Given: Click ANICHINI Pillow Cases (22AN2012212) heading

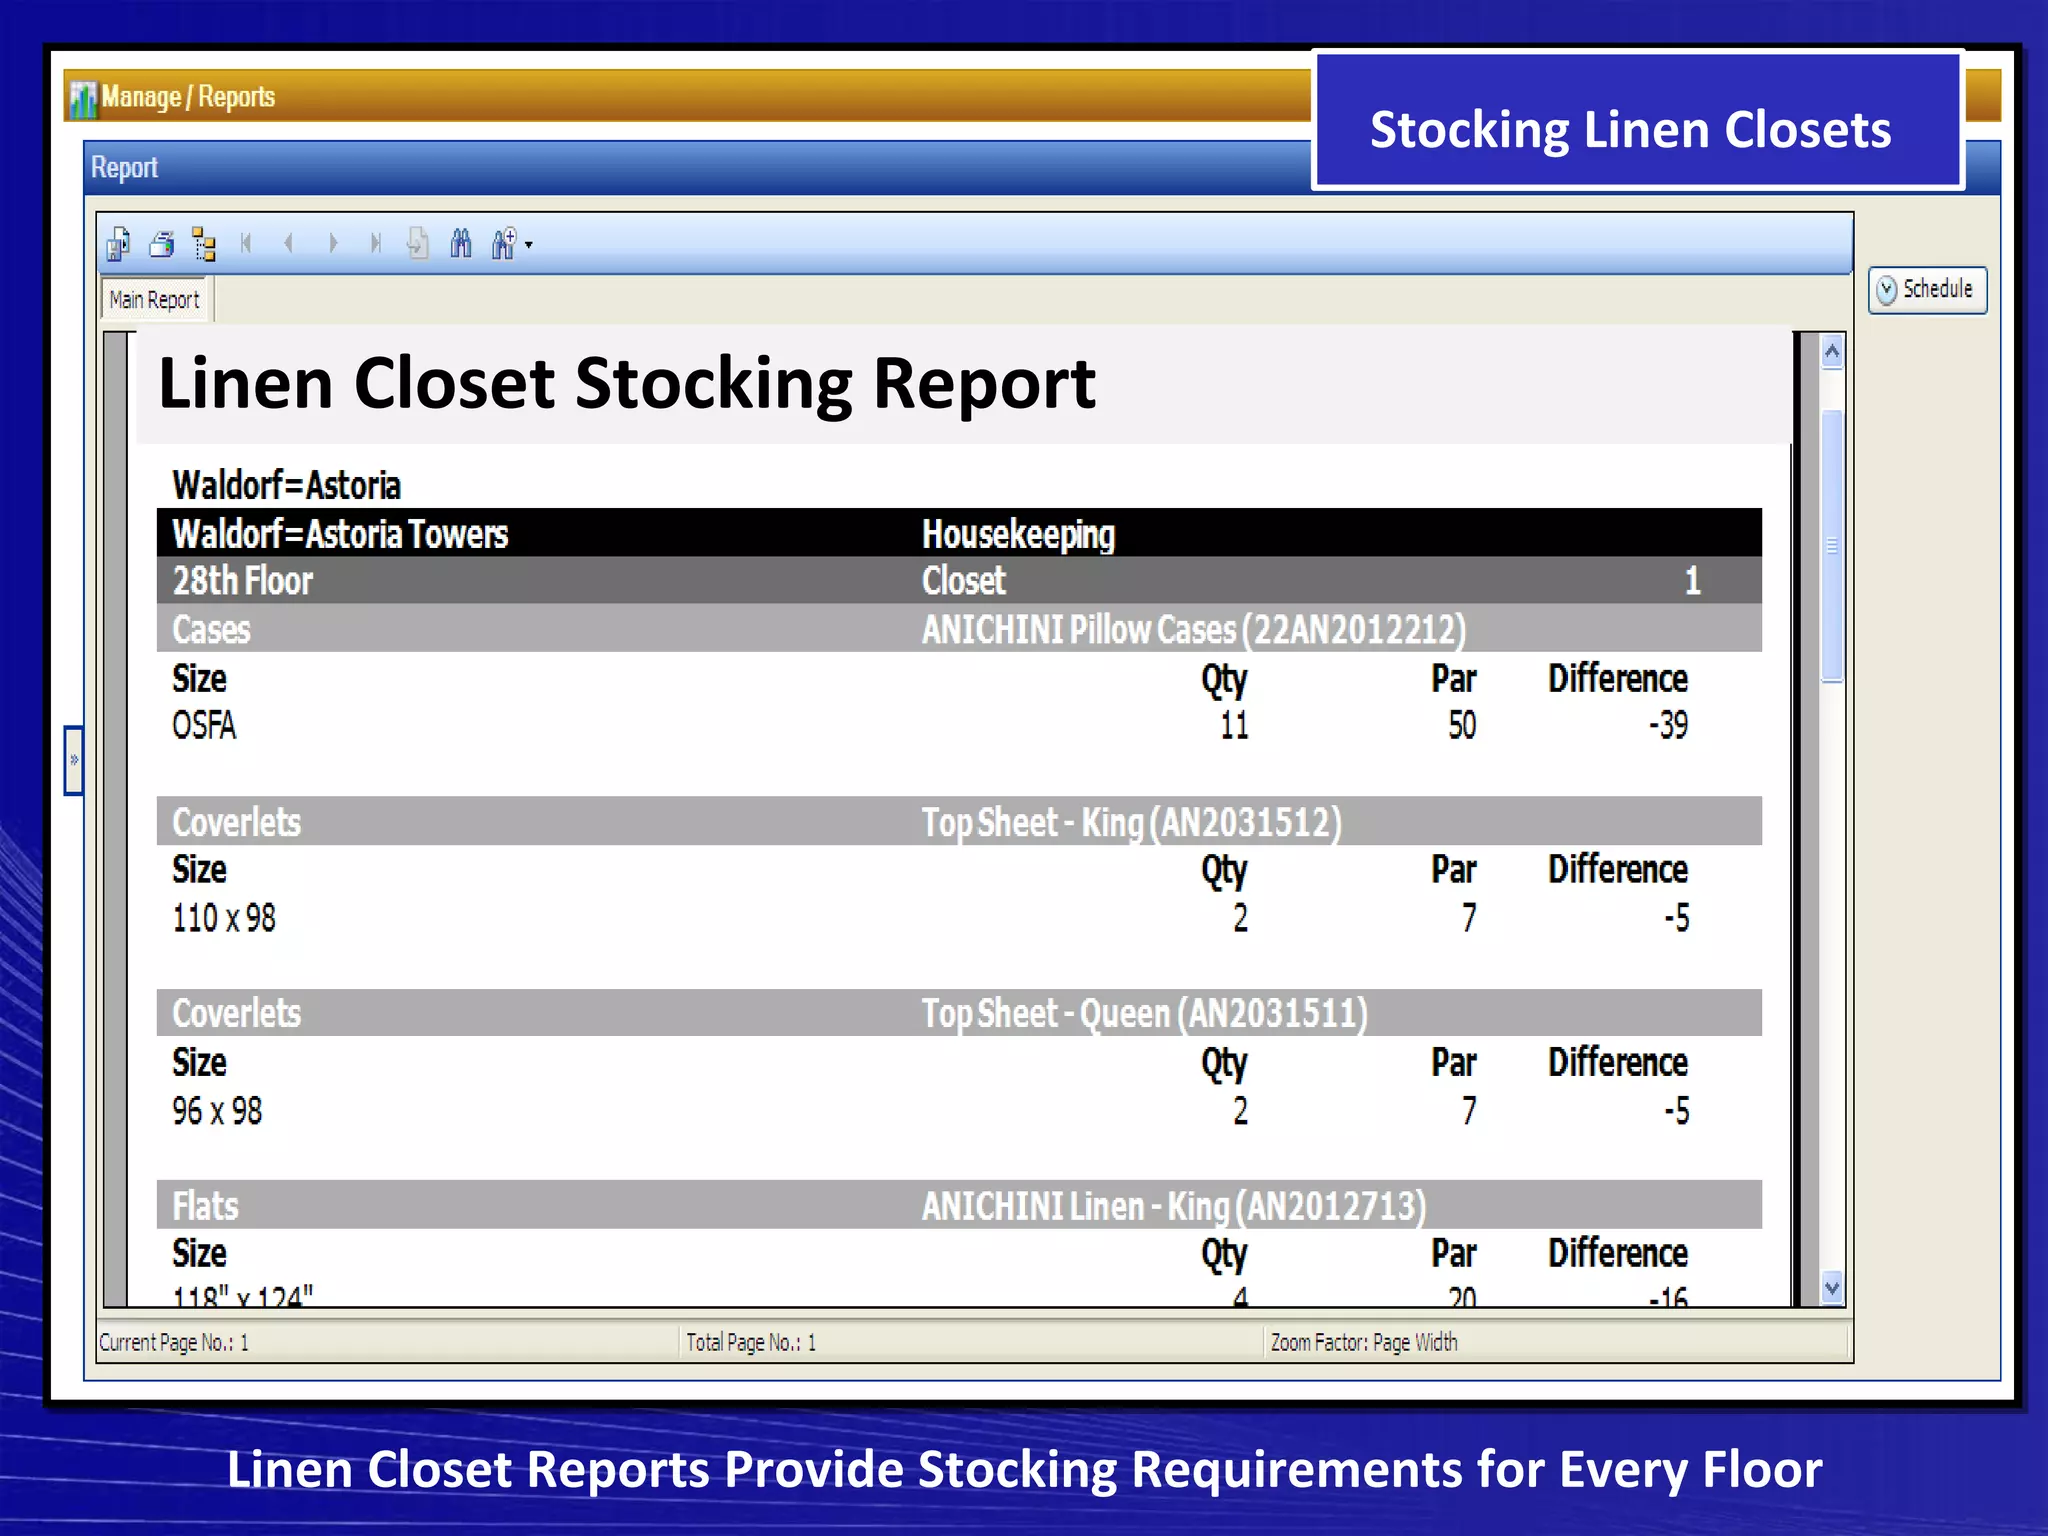Looking at the screenshot, I should point(1194,629).
